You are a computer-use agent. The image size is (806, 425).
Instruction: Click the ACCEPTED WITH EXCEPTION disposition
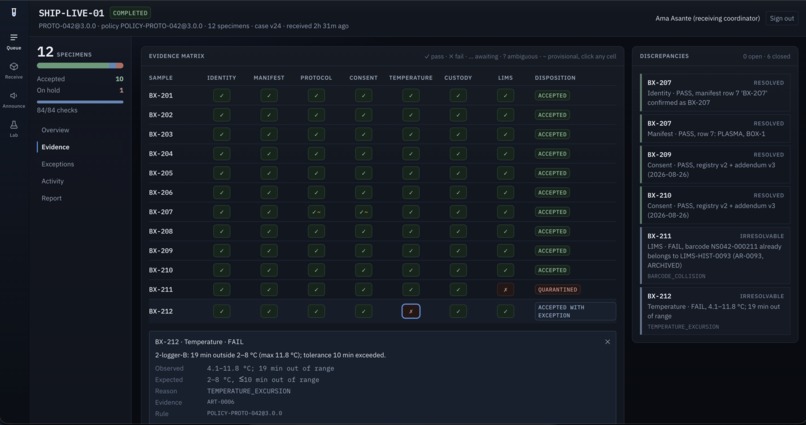point(575,311)
